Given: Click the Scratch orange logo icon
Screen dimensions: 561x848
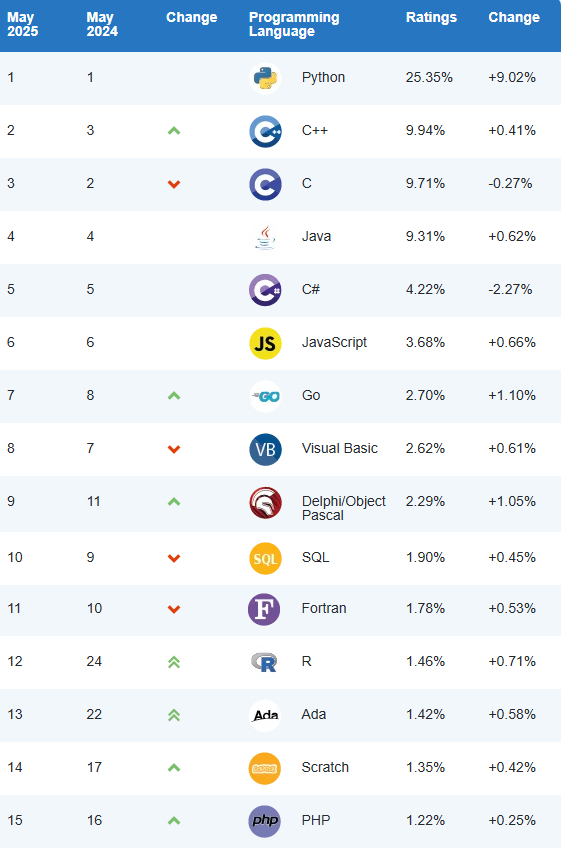Looking at the screenshot, I should (x=265, y=768).
